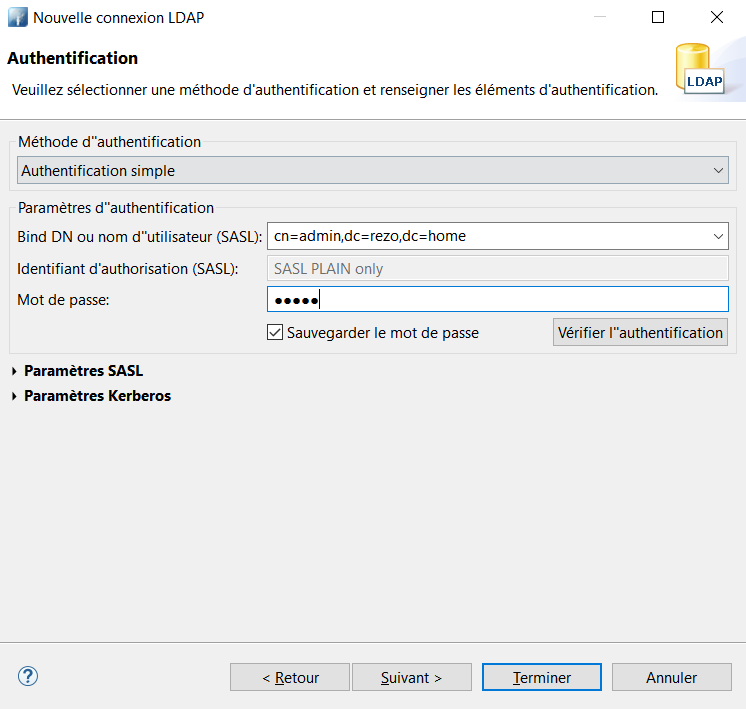Close the Nouvelle connexion LDAP window
Screen dimensions: 746x709
[x=717, y=18]
